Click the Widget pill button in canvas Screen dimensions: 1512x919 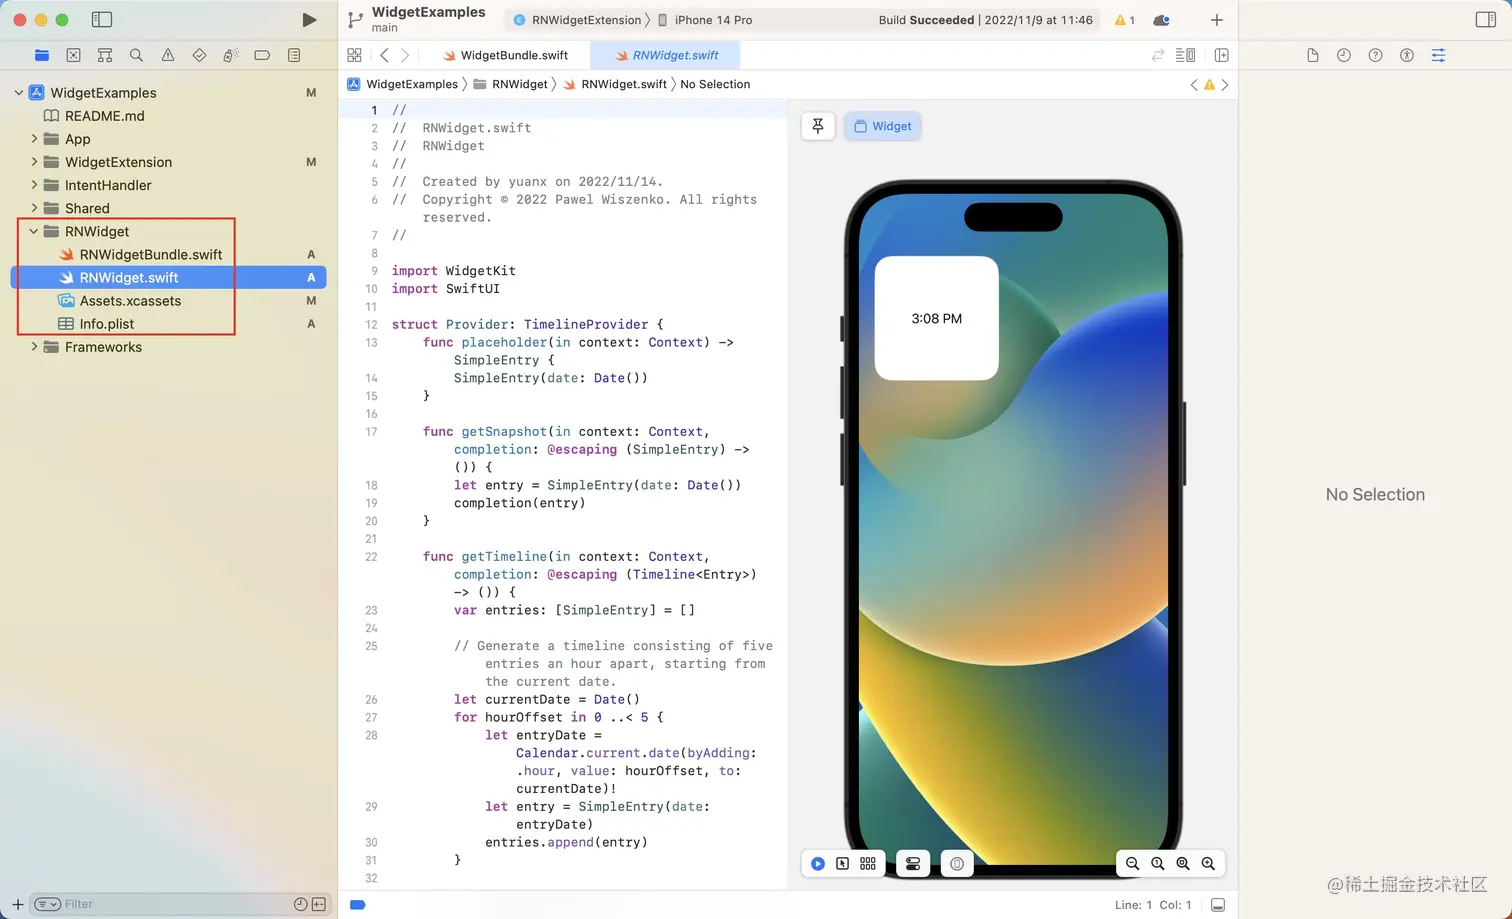pyautogui.click(x=882, y=126)
